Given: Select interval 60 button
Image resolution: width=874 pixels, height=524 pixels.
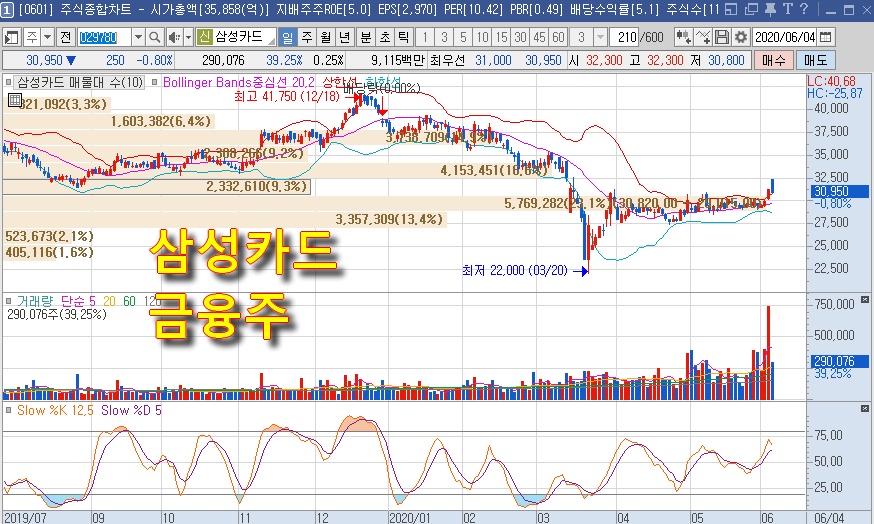Looking at the screenshot, I should pyautogui.click(x=558, y=37).
